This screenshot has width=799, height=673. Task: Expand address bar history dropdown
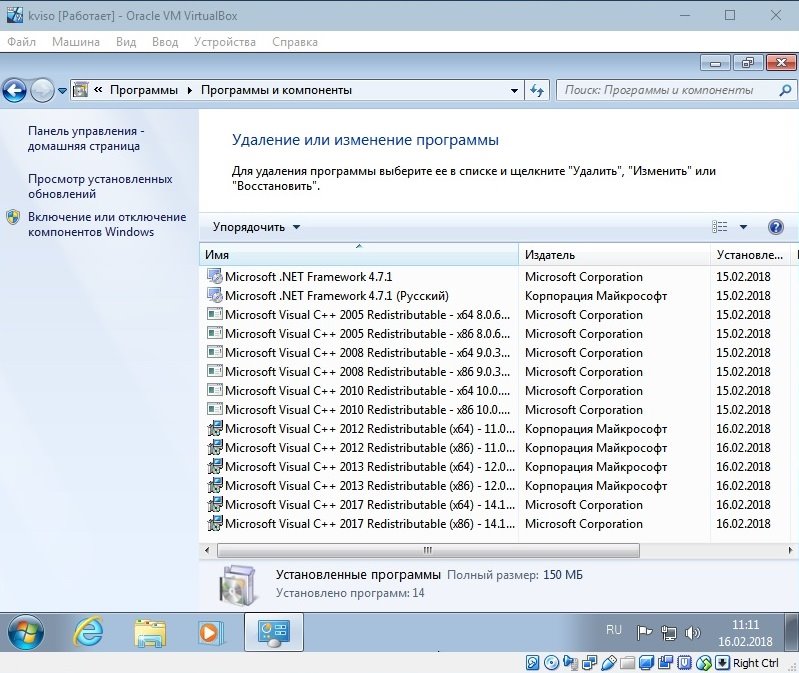point(515,91)
